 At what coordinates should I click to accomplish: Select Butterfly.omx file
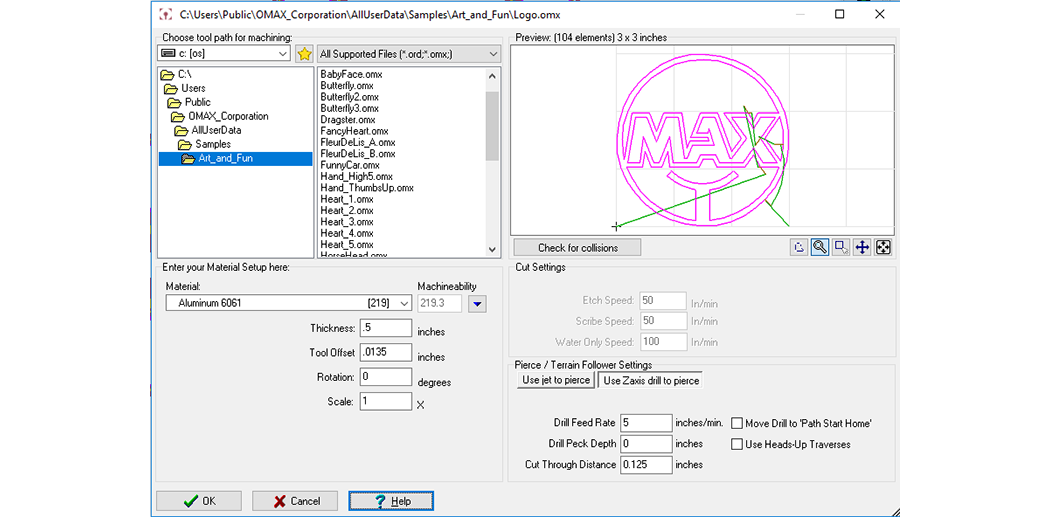(x=347, y=85)
